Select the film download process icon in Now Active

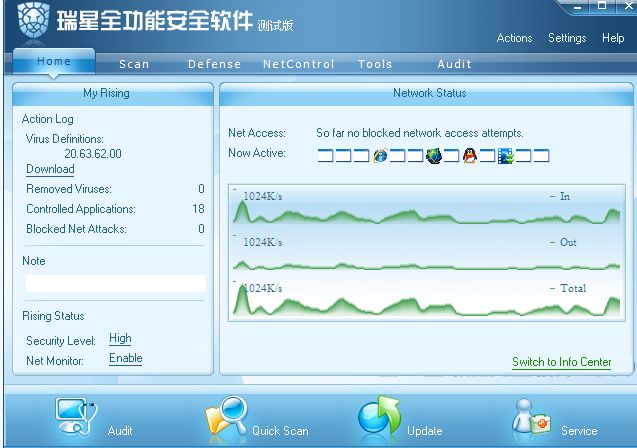point(506,156)
